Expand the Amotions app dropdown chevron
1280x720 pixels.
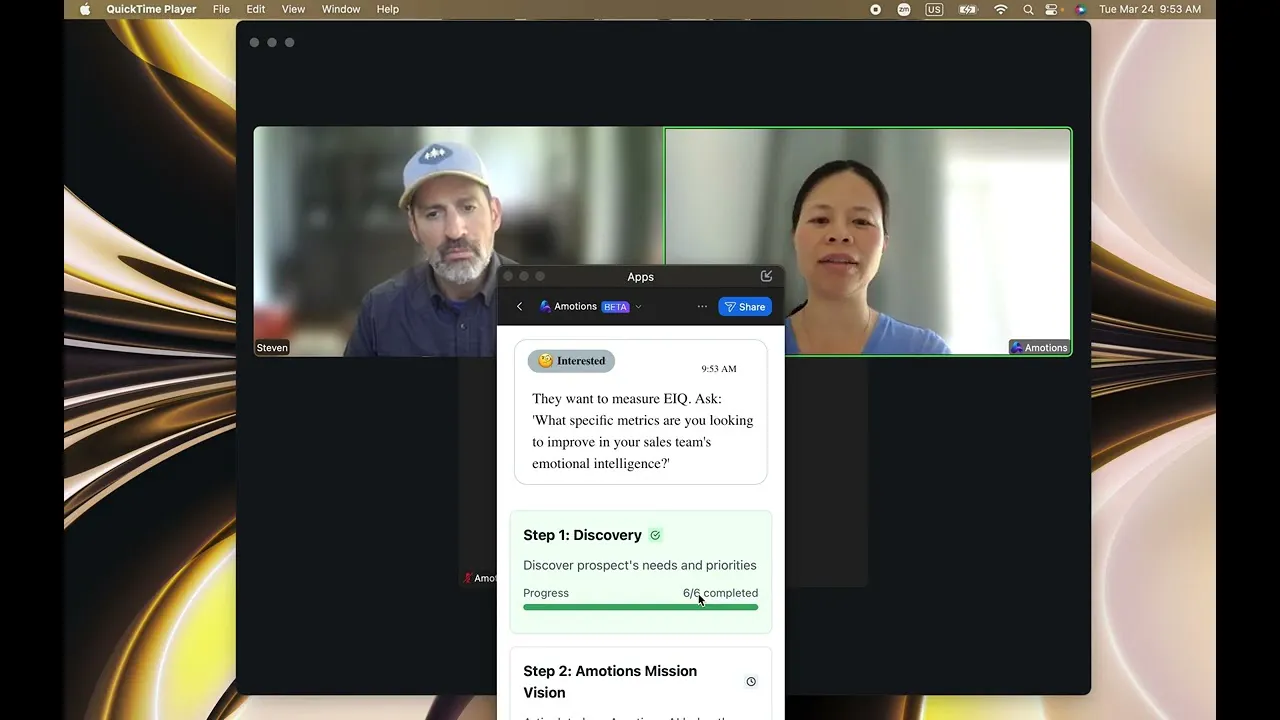(638, 307)
